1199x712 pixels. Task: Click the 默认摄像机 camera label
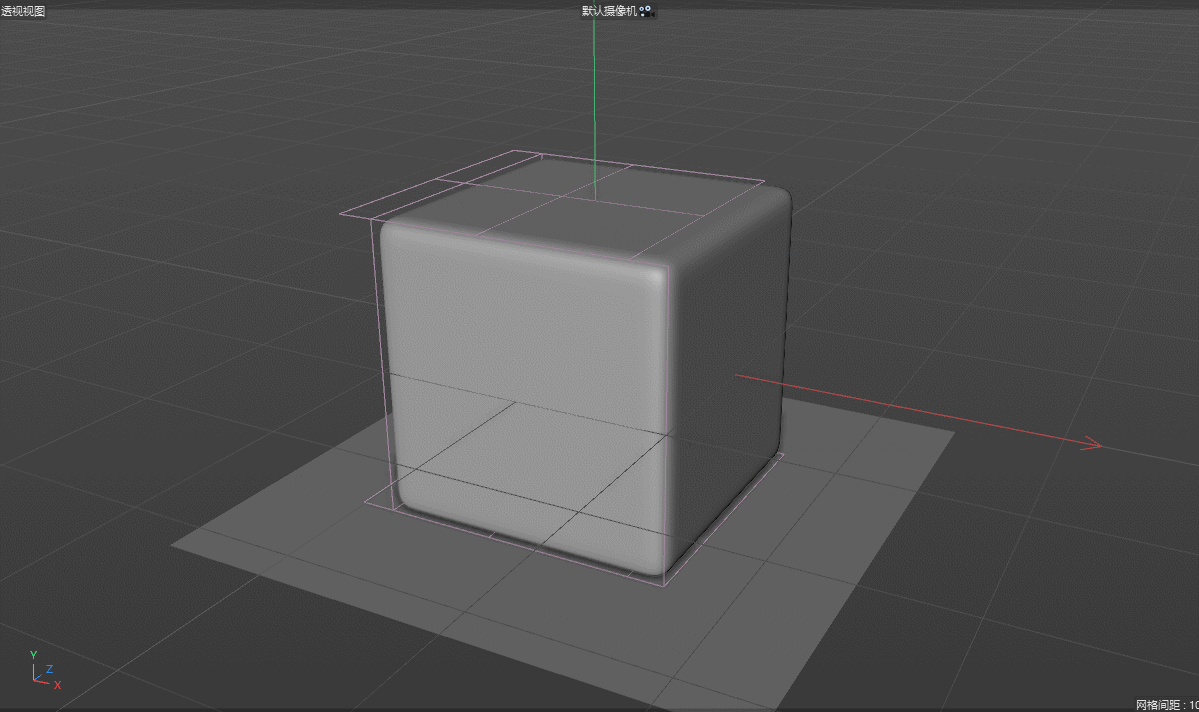coord(609,11)
